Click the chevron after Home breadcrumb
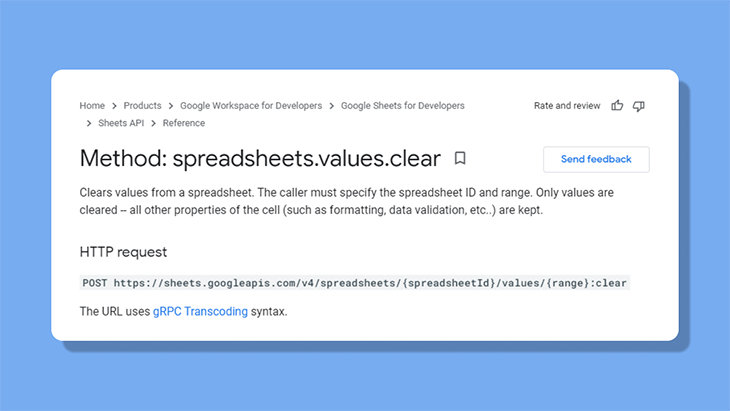 [114, 106]
